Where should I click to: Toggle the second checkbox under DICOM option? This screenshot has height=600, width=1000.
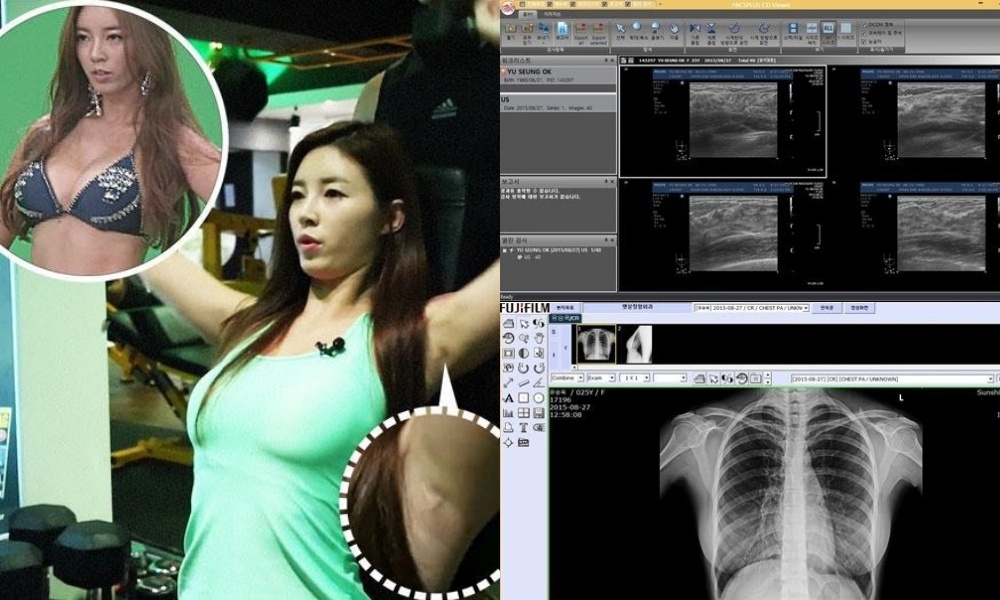(864, 33)
